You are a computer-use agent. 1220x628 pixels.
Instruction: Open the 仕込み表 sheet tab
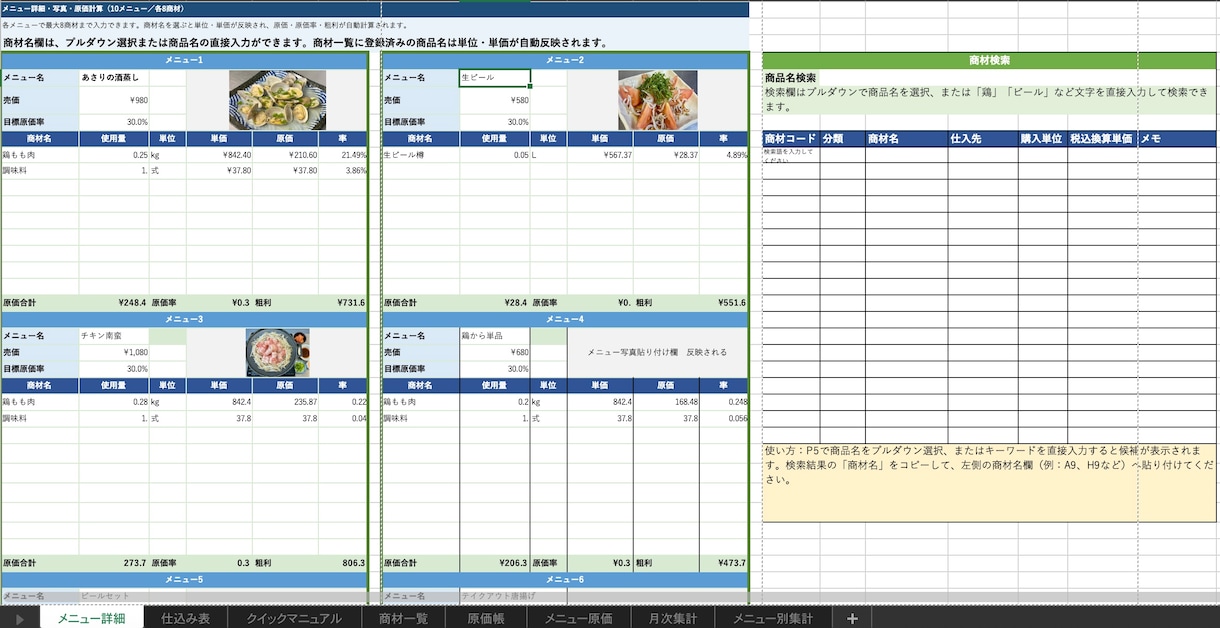pyautogui.click(x=186, y=619)
